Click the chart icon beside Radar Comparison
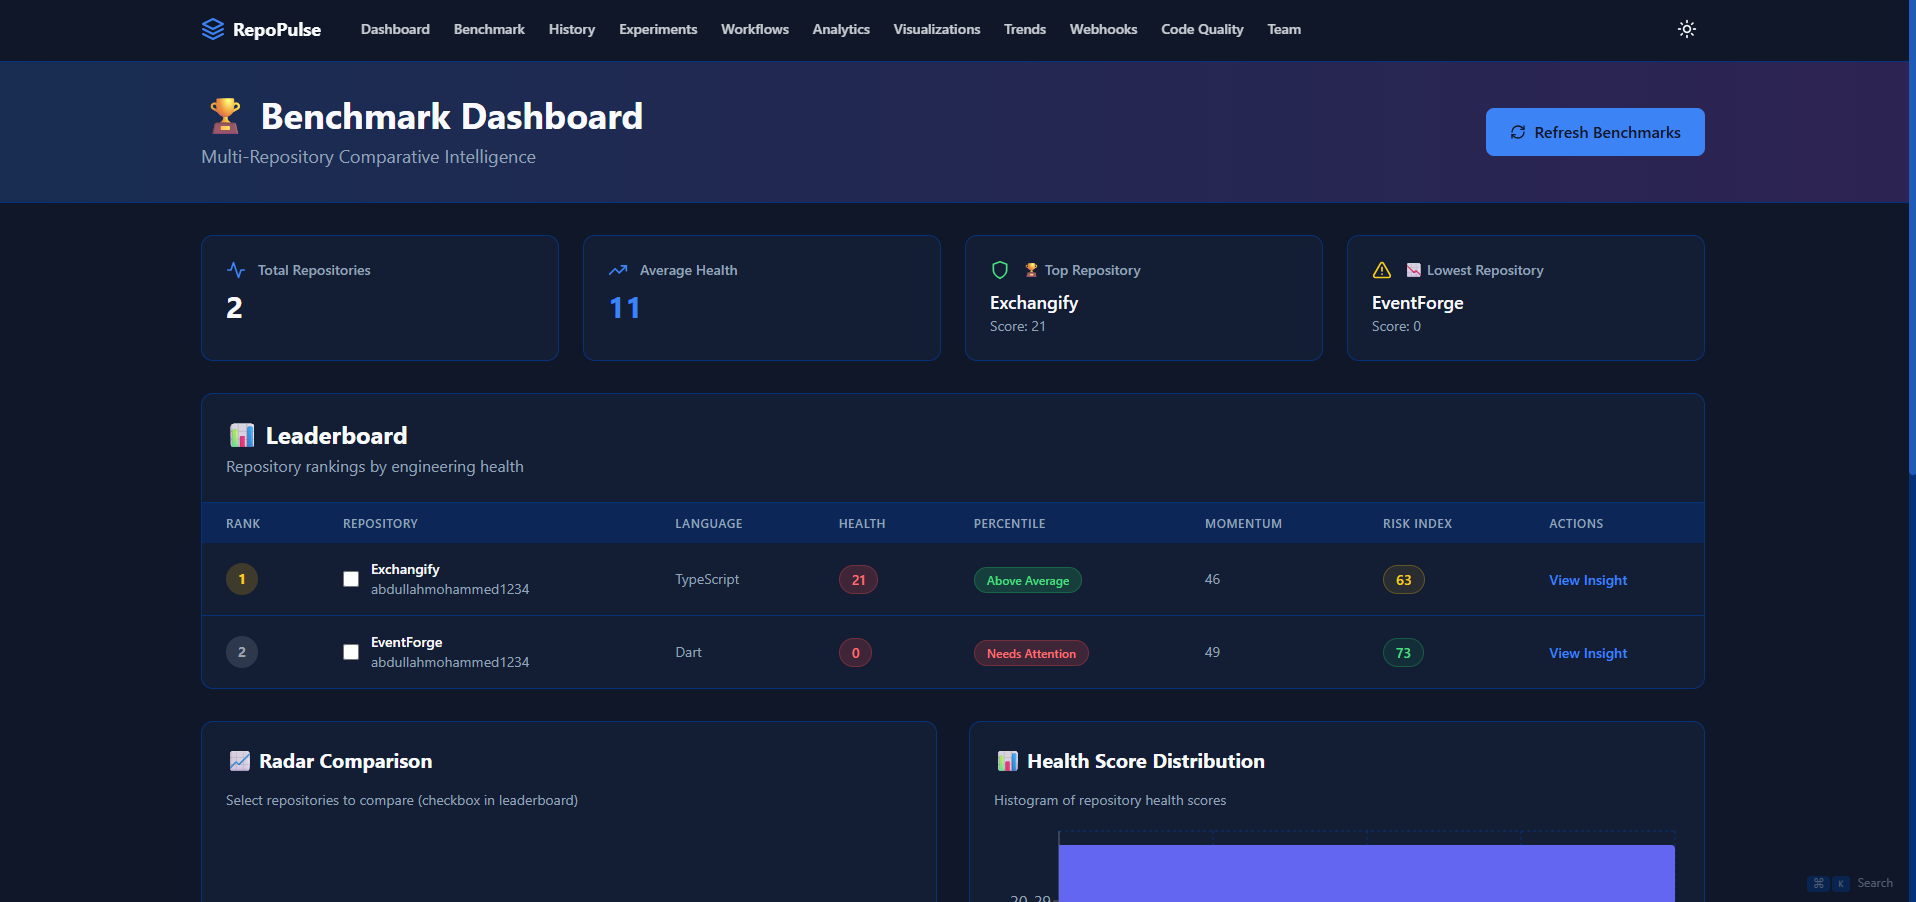The width and height of the screenshot is (1916, 902). point(240,761)
